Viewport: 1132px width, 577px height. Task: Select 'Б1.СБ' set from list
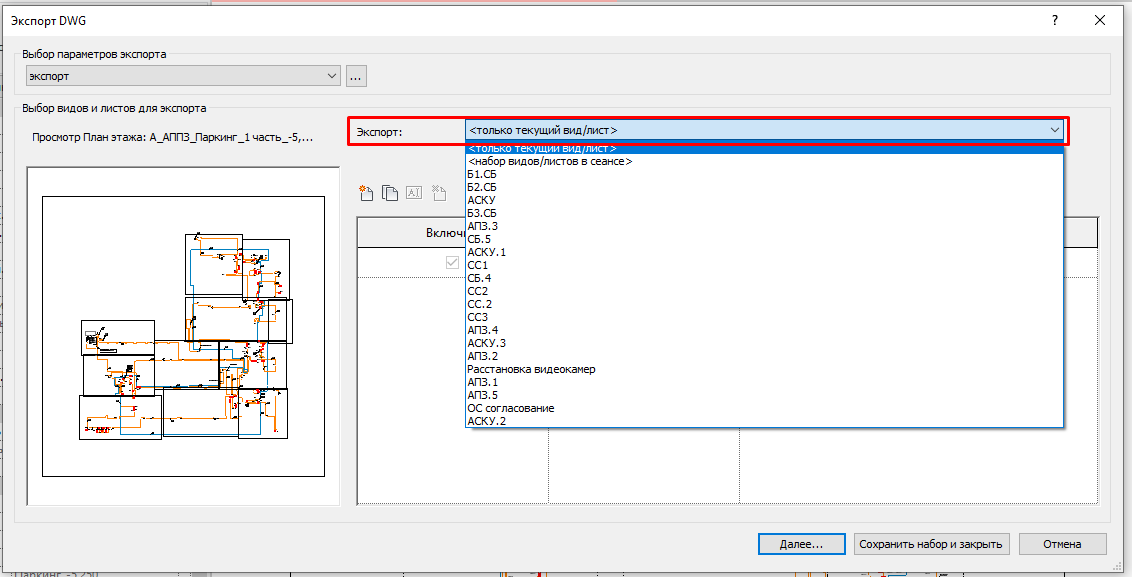(482, 174)
